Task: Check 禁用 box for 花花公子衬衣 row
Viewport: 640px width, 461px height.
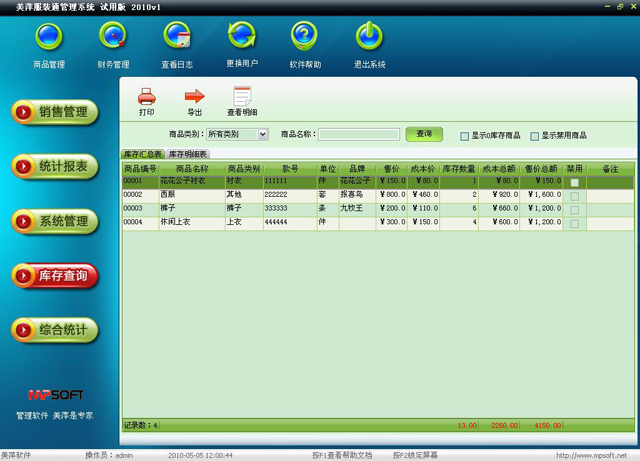Action: pyautogui.click(x=574, y=182)
